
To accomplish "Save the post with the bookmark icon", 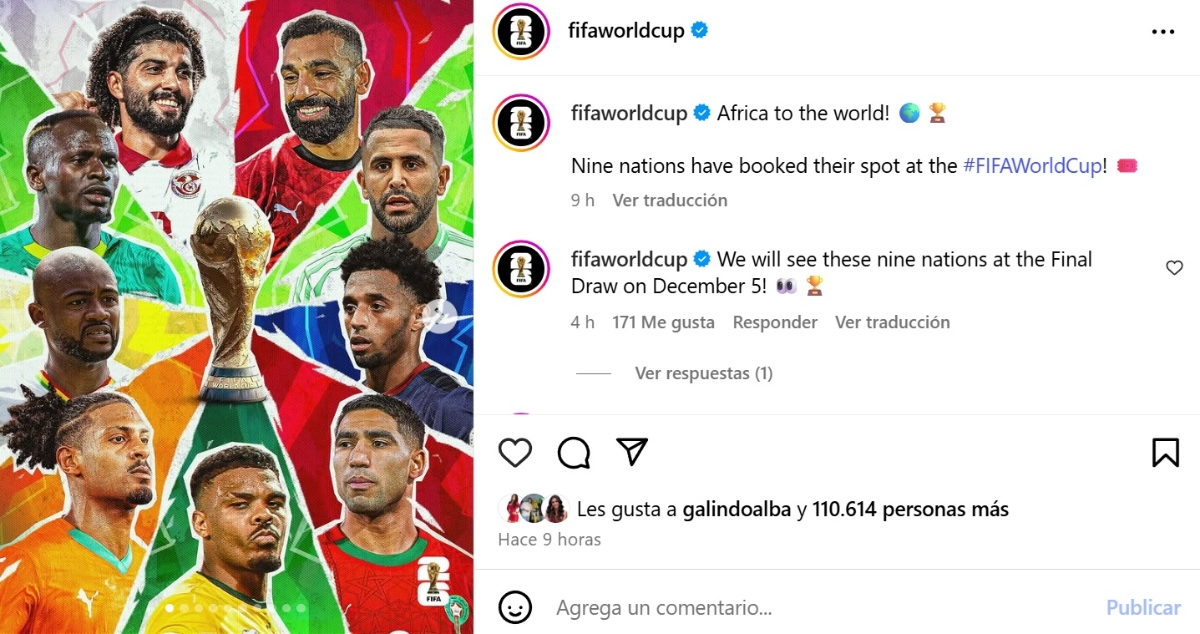I will (x=1166, y=453).
